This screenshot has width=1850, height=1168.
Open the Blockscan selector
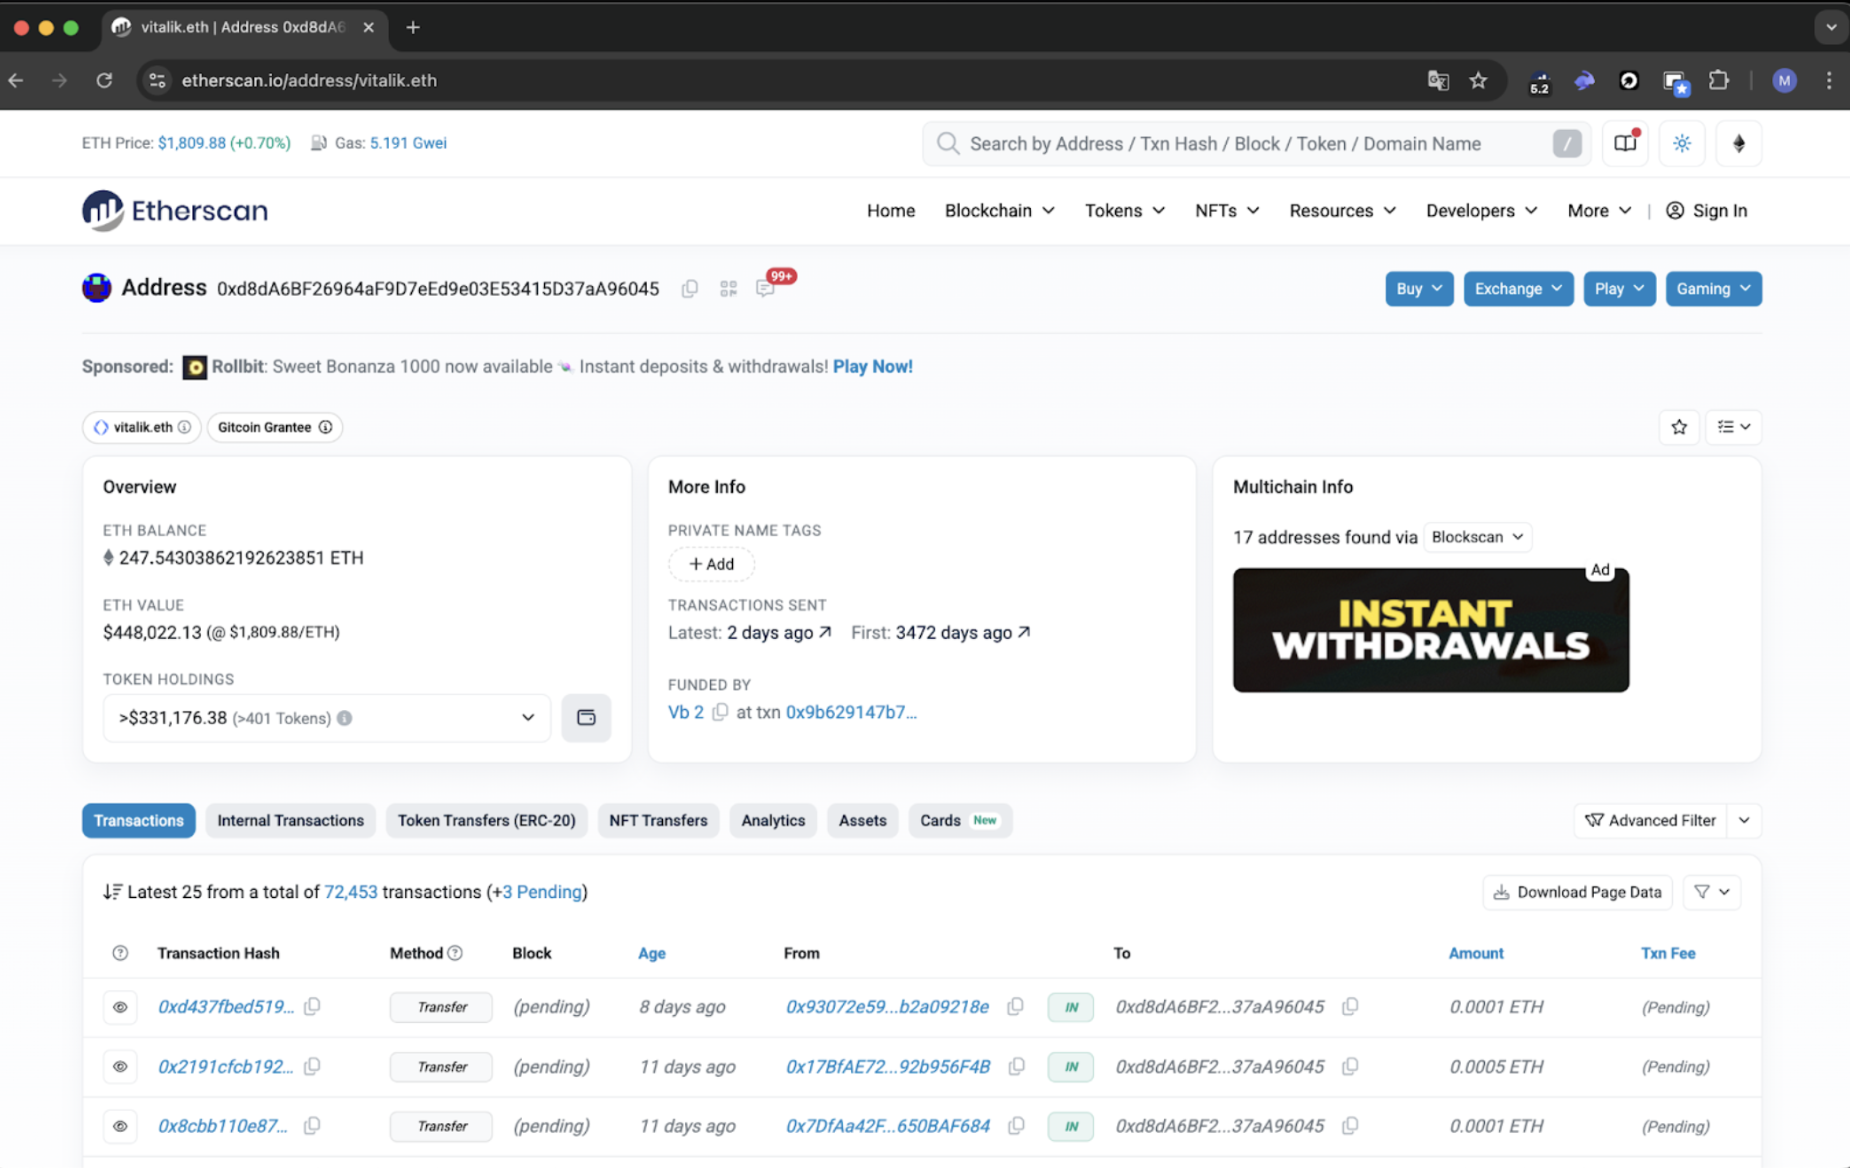pos(1477,537)
